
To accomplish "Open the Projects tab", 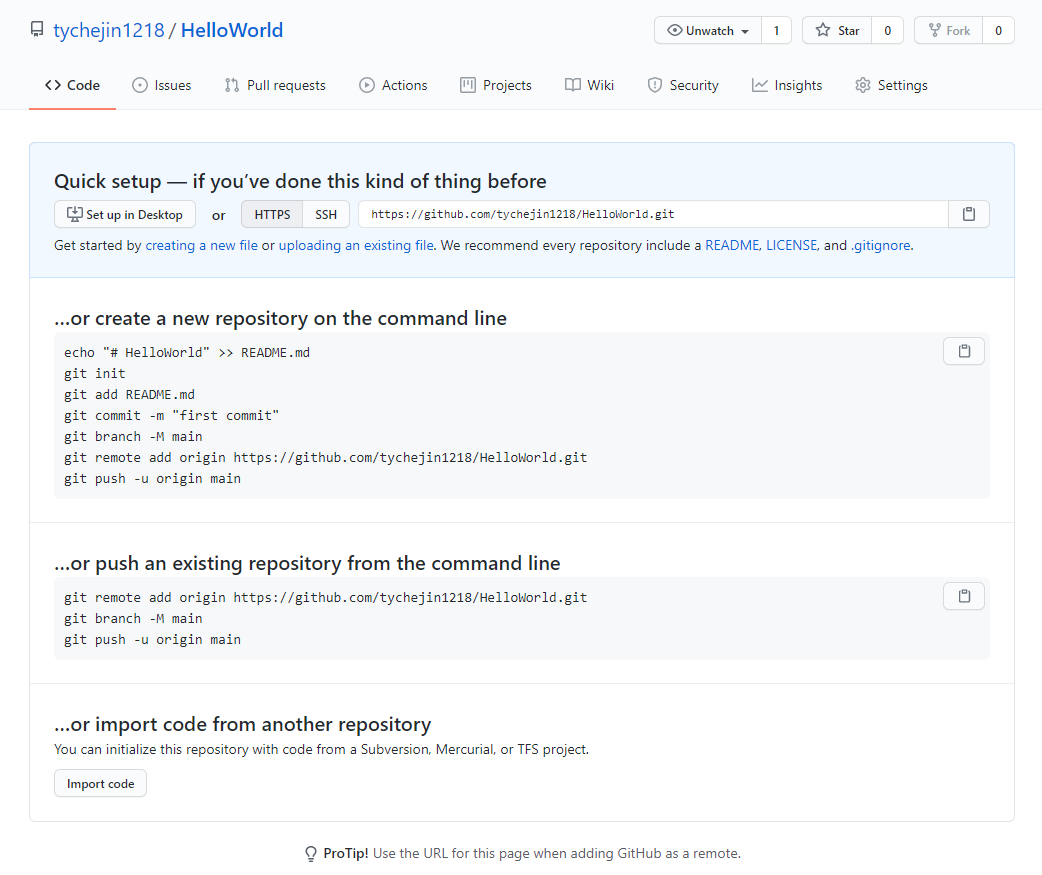I will tap(496, 86).
